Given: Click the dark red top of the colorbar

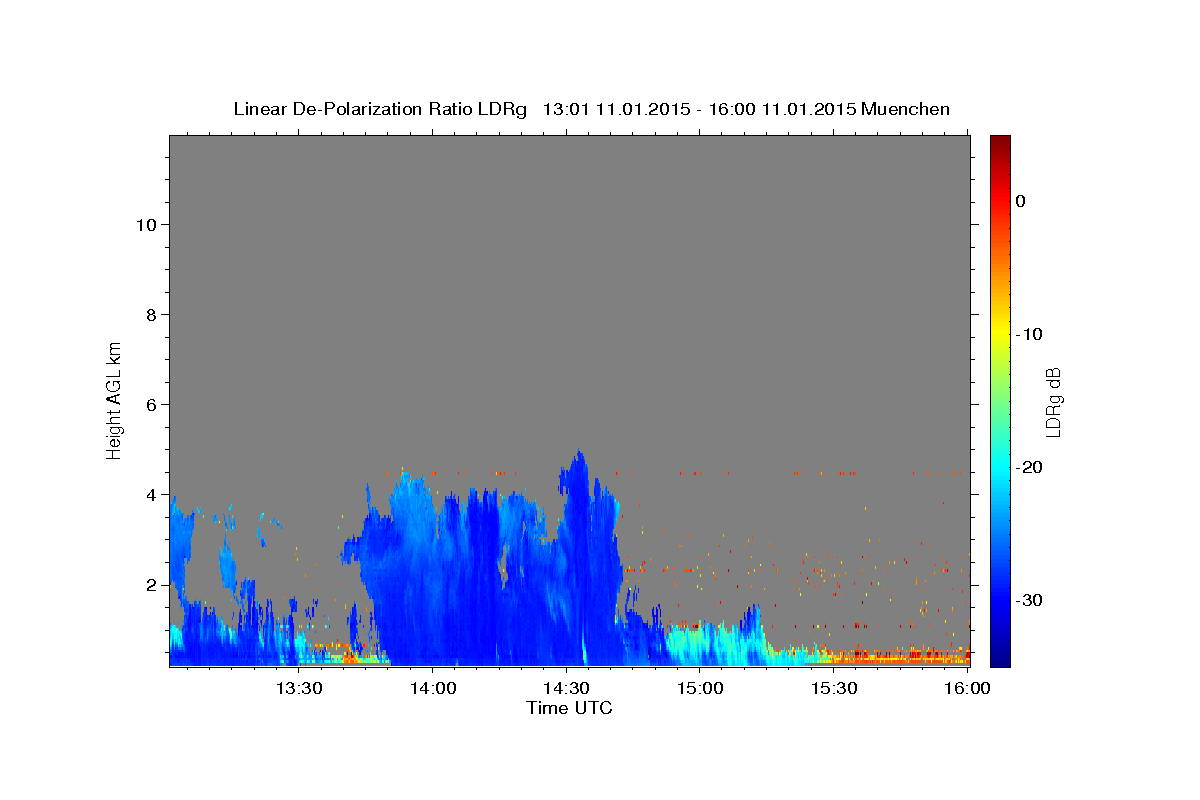Looking at the screenshot, I should click(x=1000, y=143).
